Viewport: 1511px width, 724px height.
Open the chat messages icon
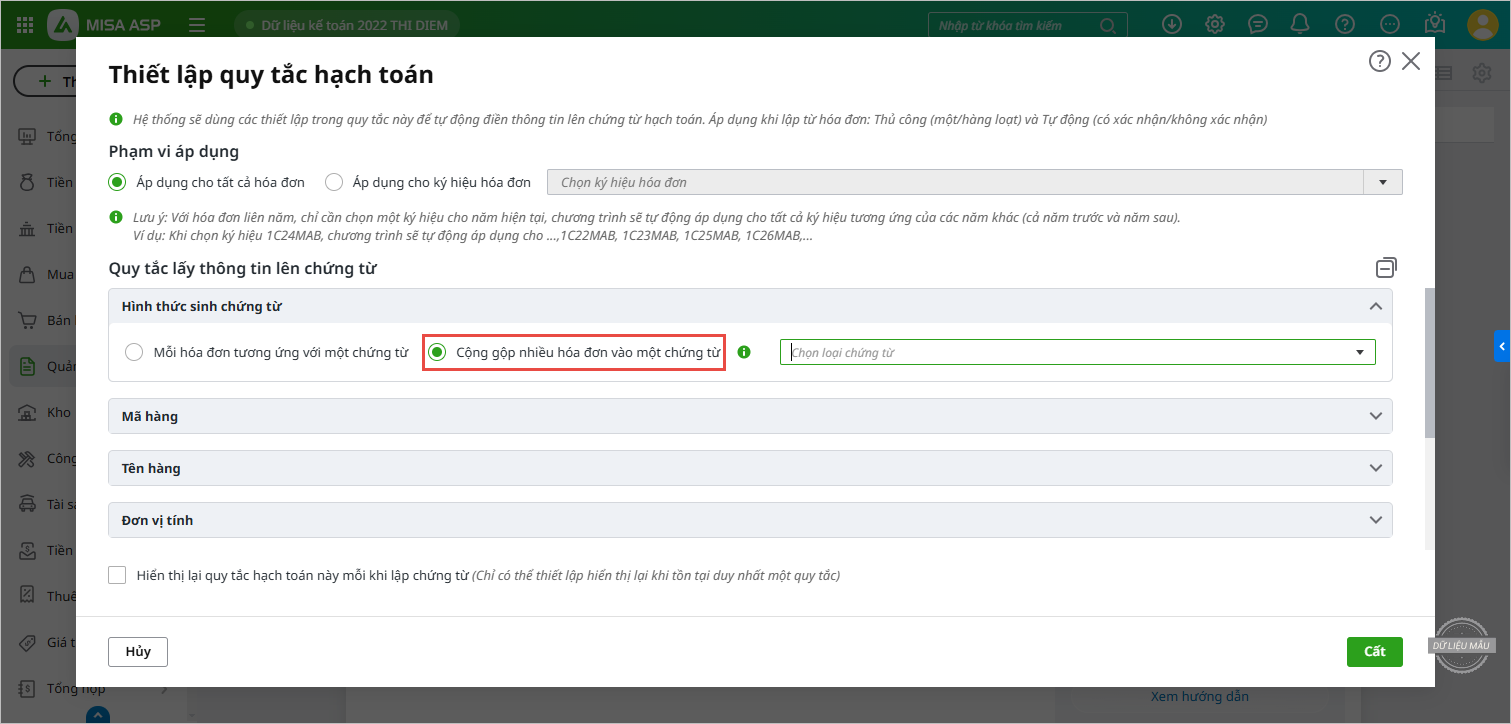tap(1258, 25)
